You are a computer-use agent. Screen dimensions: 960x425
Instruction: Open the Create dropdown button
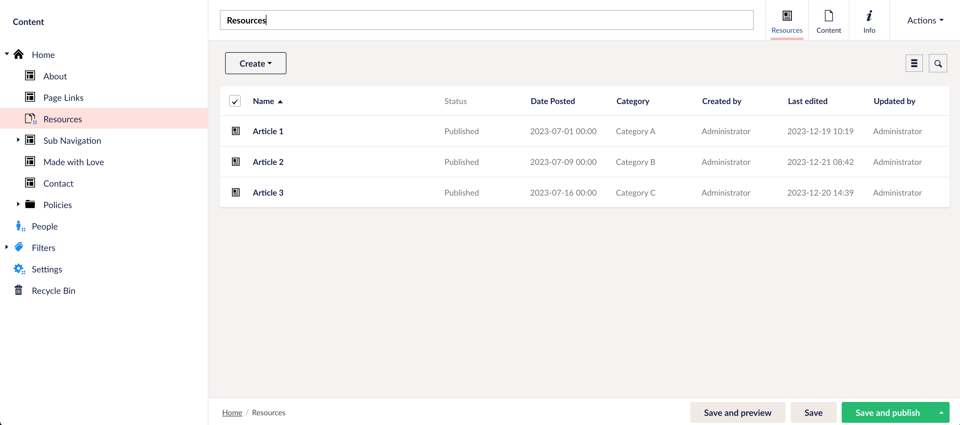[255, 63]
